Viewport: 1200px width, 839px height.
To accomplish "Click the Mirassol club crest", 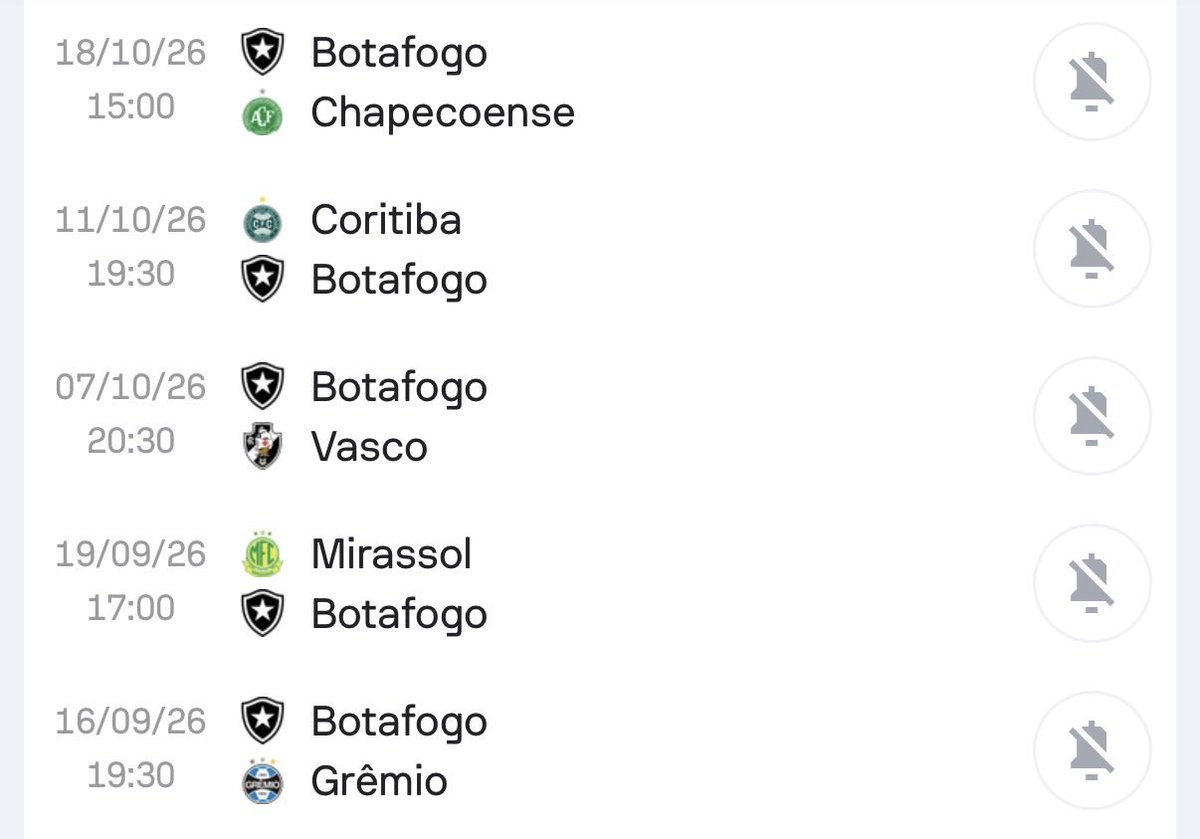I will 263,555.
